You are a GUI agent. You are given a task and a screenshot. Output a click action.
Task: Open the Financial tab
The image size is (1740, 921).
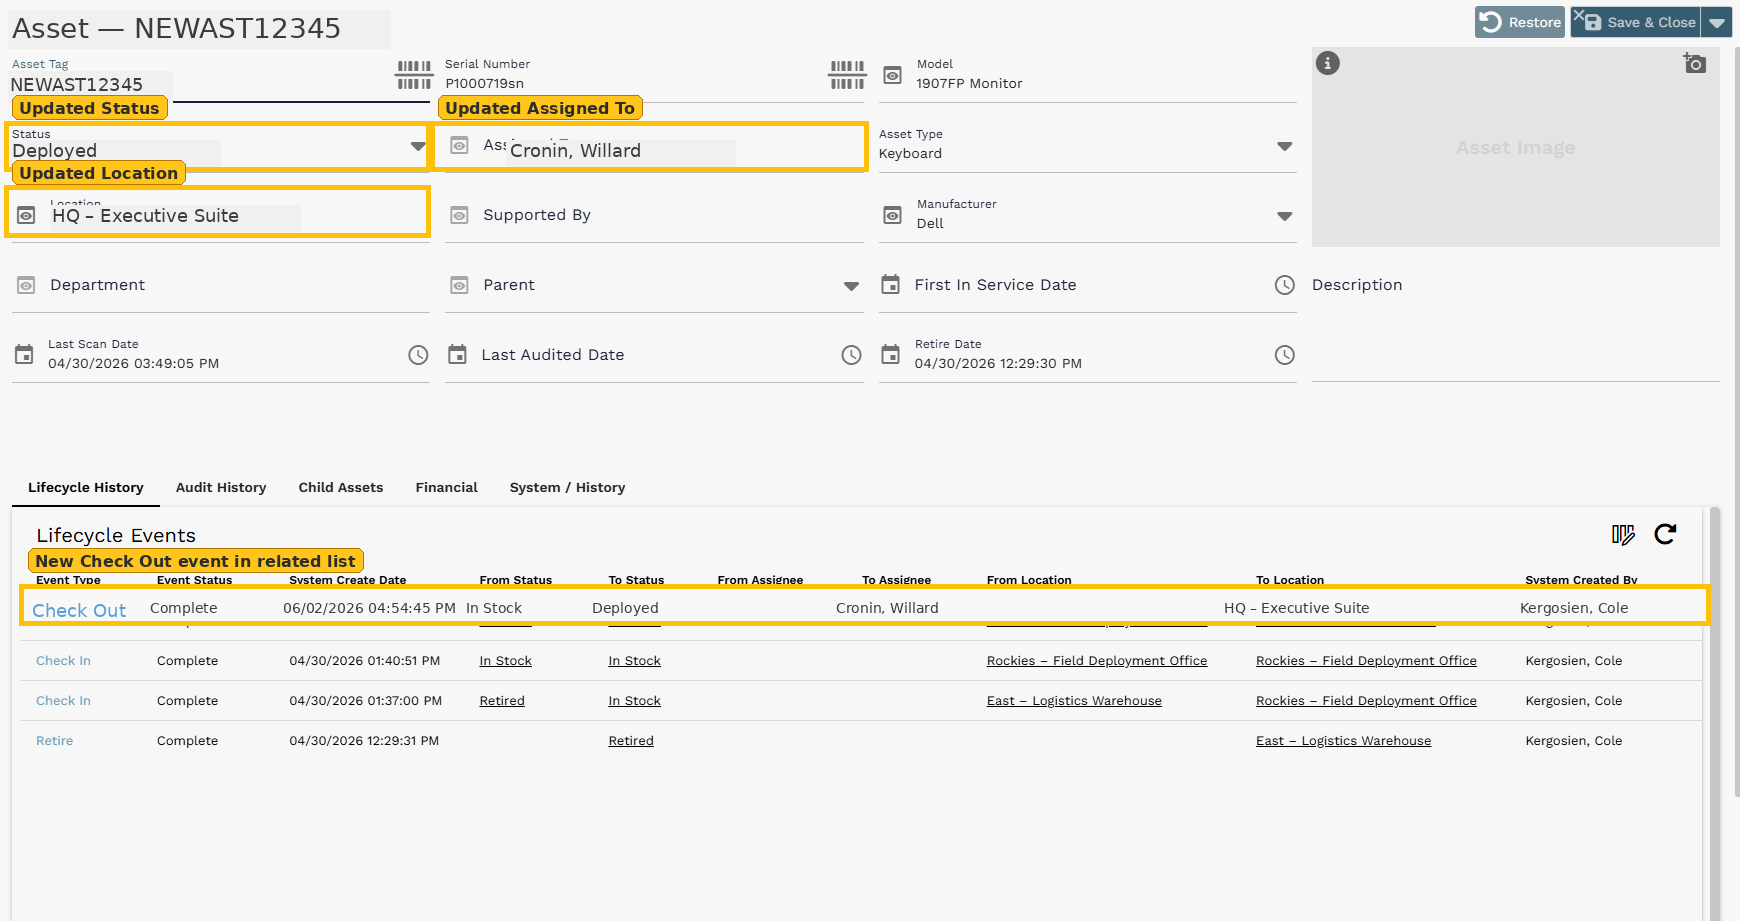[447, 488]
